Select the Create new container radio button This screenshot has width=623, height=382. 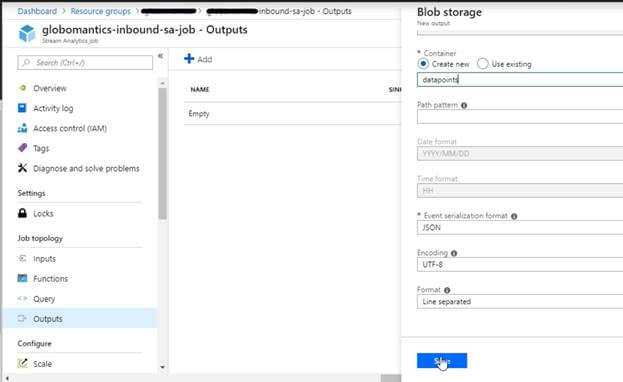[x=423, y=64]
